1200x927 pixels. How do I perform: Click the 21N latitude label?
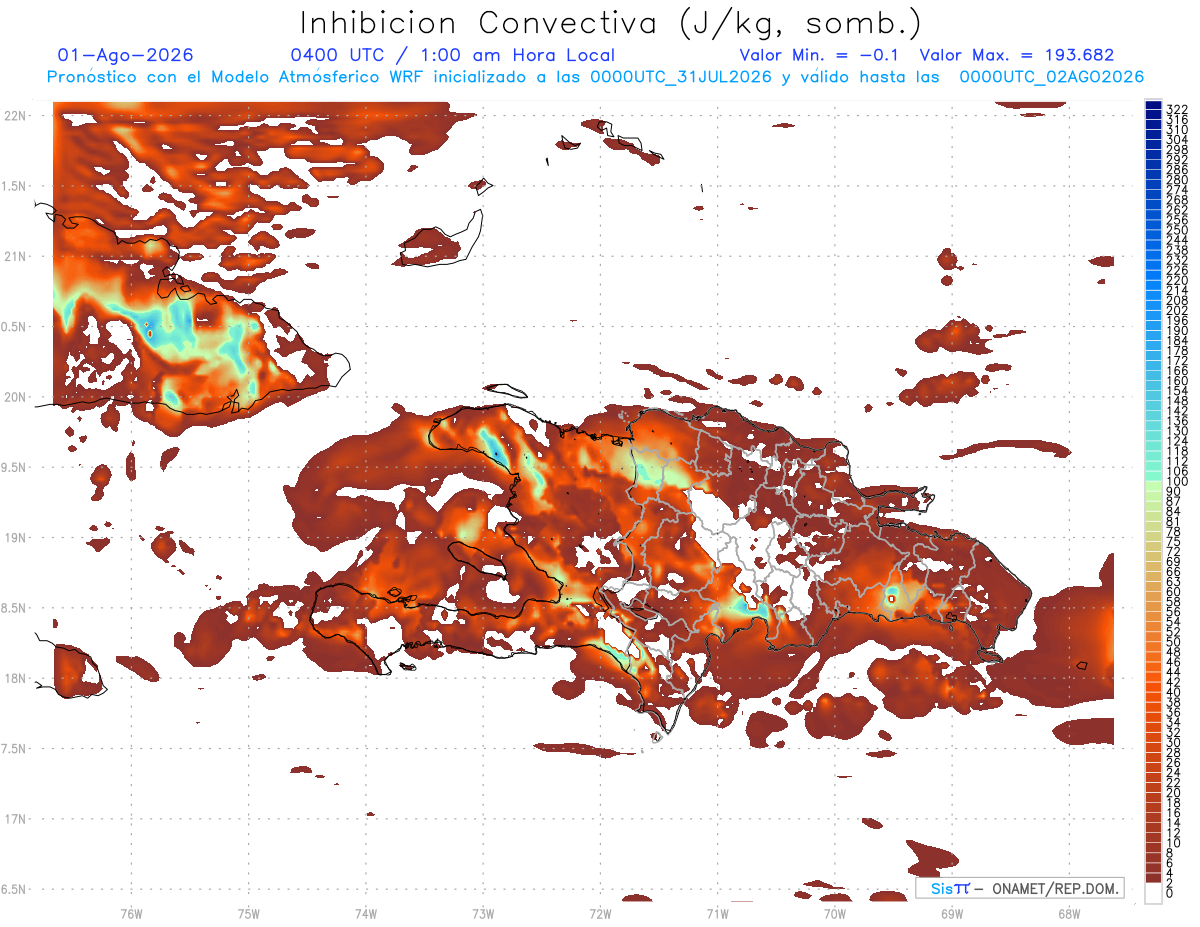(15, 256)
